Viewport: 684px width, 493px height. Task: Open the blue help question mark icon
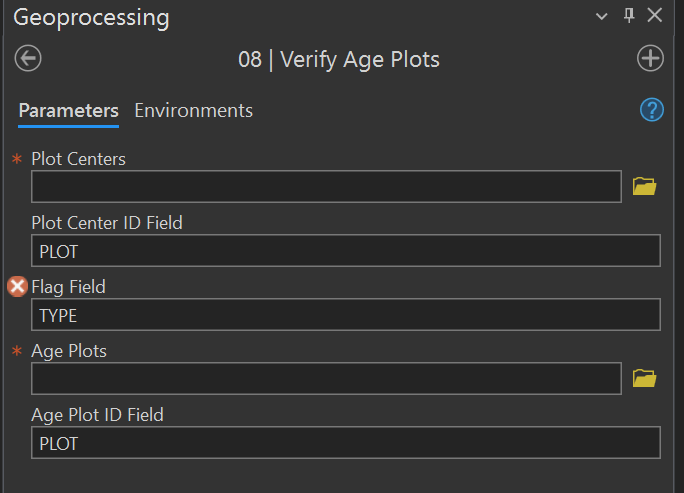pos(652,110)
